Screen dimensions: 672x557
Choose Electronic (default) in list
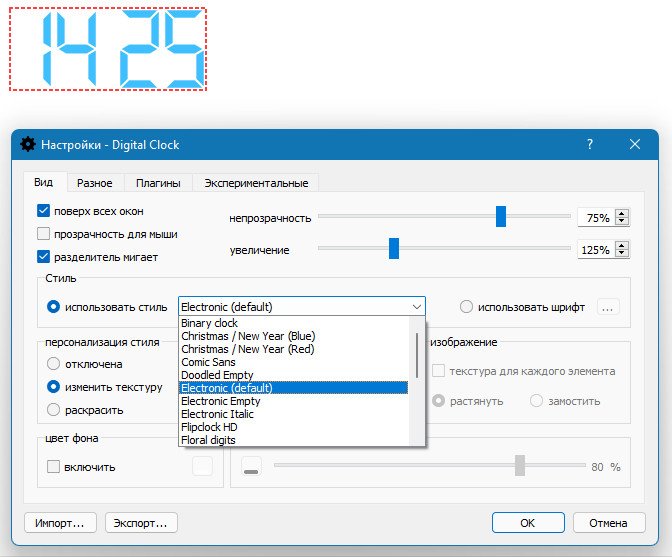(x=294, y=388)
